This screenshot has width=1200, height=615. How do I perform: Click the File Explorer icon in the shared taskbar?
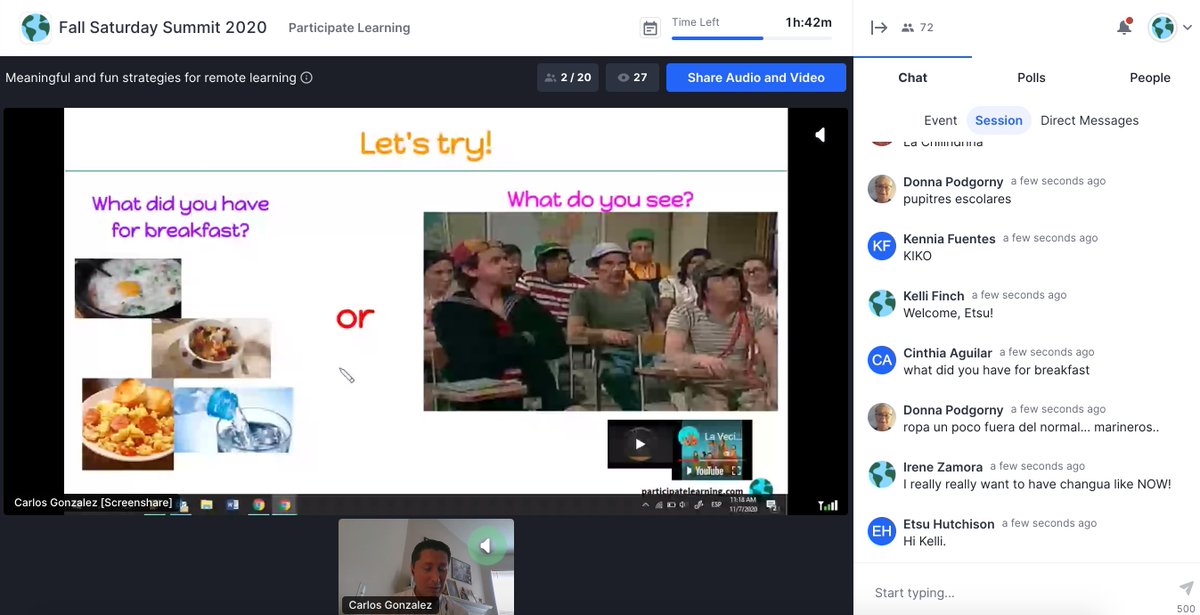[x=207, y=505]
